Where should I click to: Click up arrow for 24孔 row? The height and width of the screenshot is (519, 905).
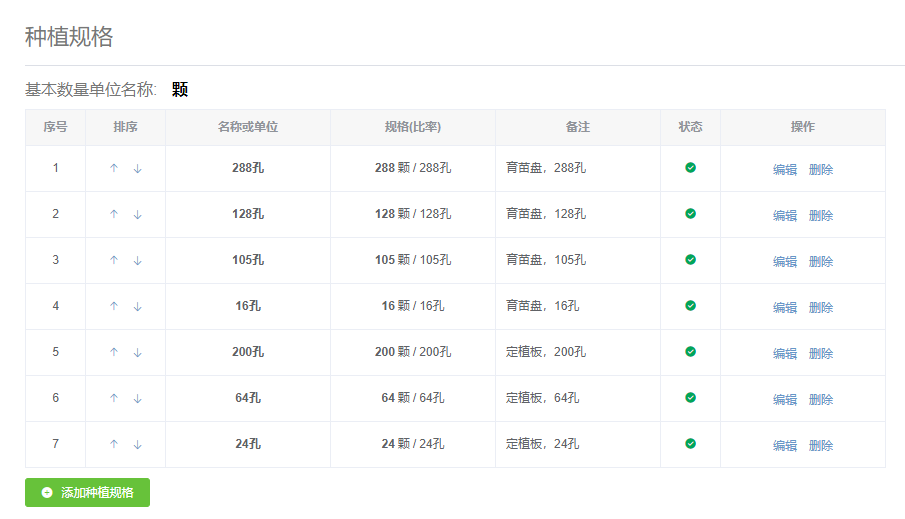(x=114, y=444)
